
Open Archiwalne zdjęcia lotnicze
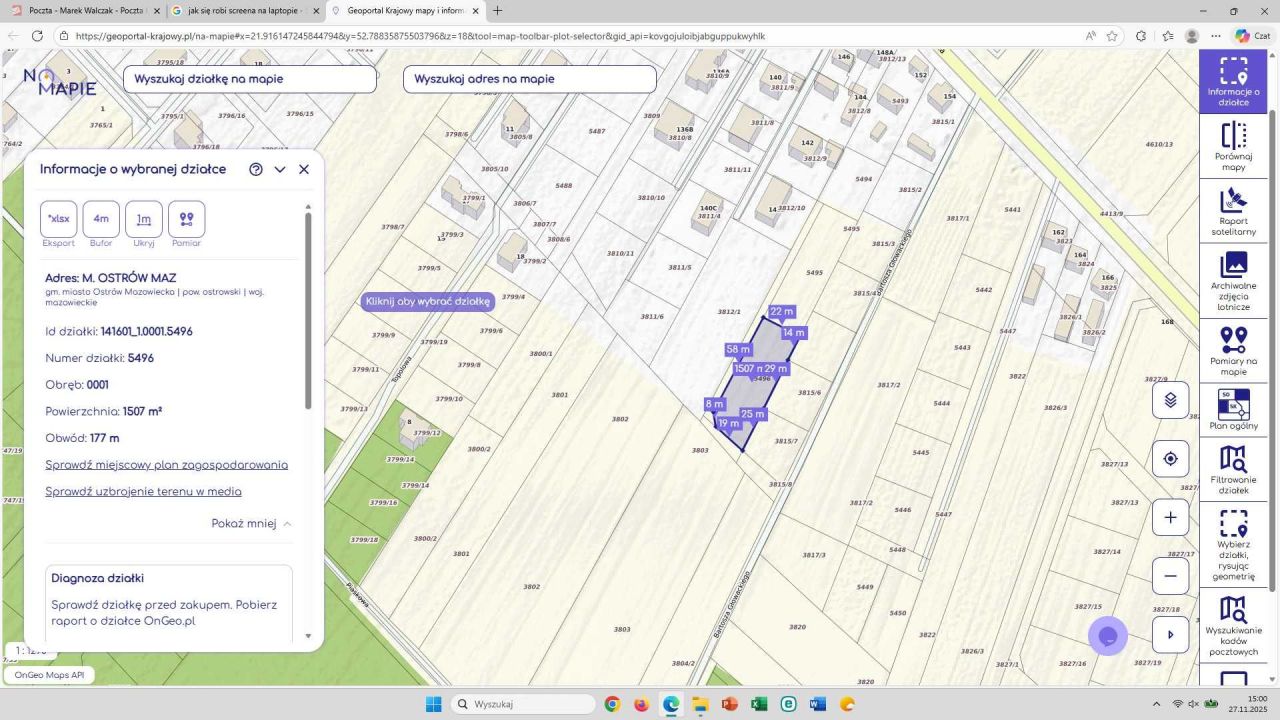click(x=1233, y=282)
